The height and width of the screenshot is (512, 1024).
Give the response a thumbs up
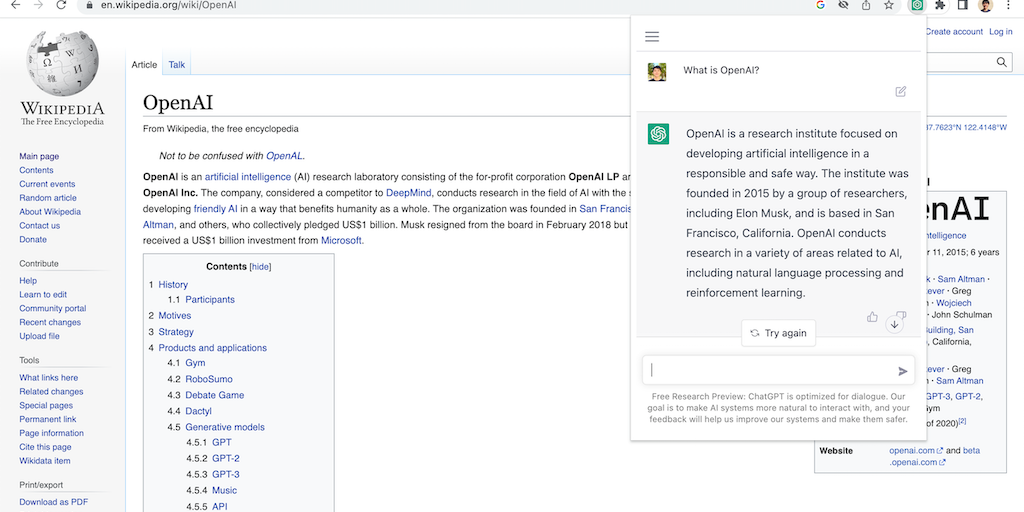tap(872, 317)
